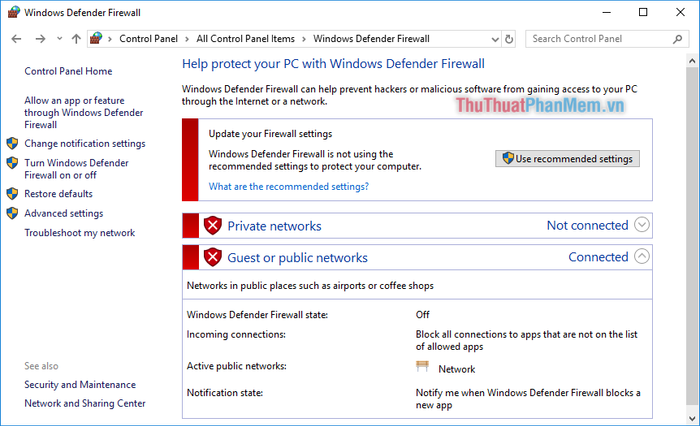Click Use recommended settings button
The image size is (700, 426).
tap(567, 159)
